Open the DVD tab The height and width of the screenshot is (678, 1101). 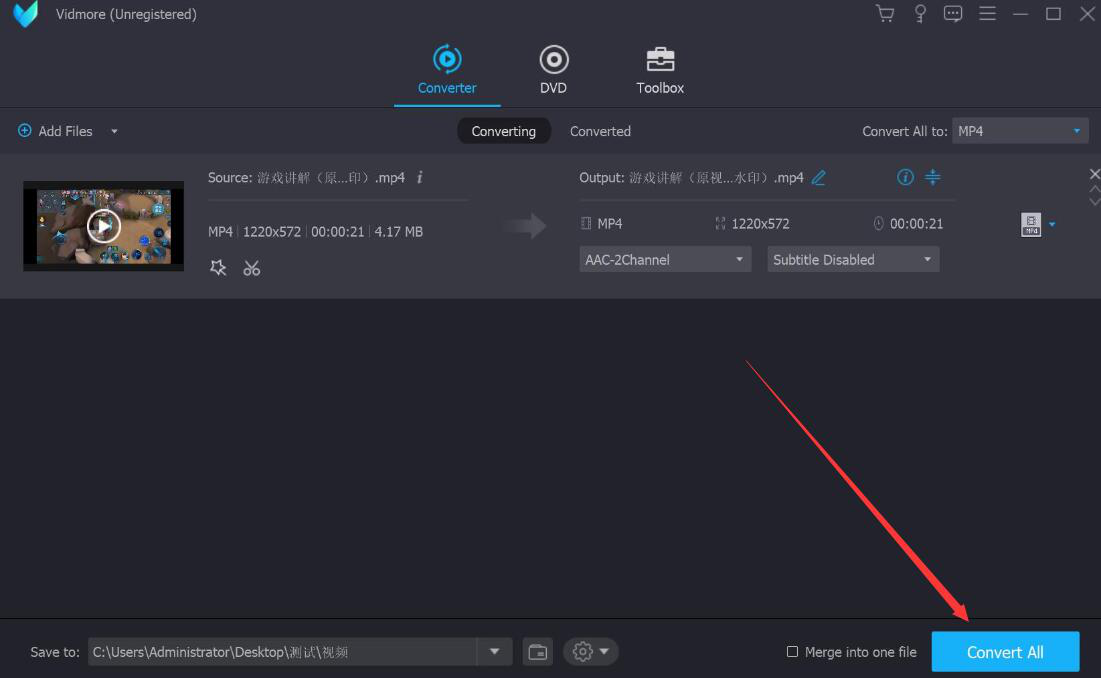point(553,70)
